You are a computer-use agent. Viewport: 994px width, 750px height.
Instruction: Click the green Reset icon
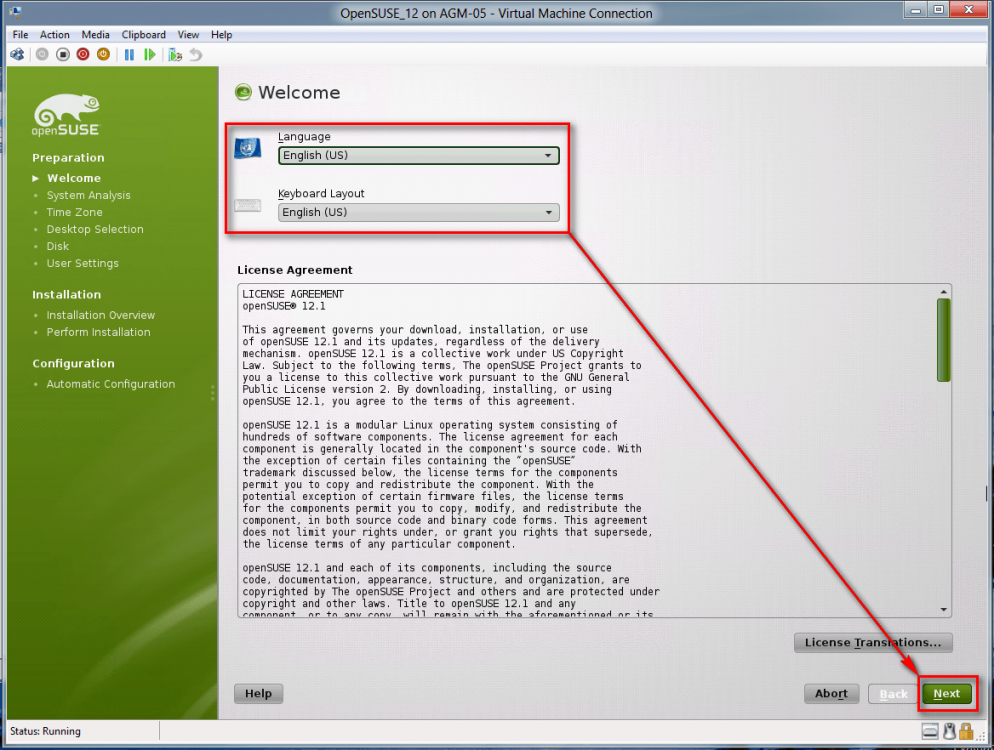150,55
